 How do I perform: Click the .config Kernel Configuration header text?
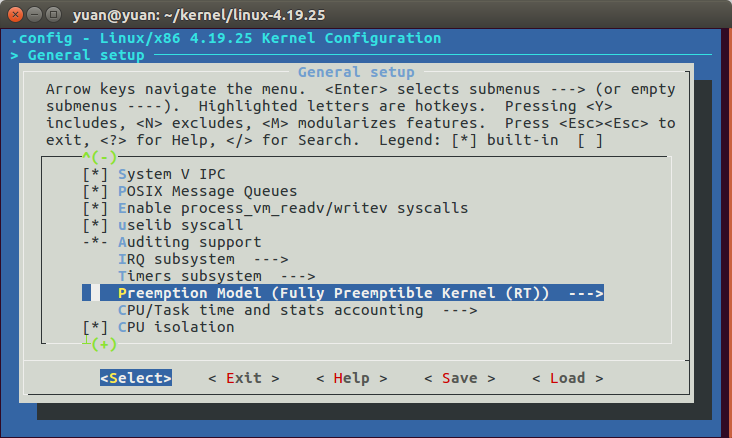coord(225,38)
